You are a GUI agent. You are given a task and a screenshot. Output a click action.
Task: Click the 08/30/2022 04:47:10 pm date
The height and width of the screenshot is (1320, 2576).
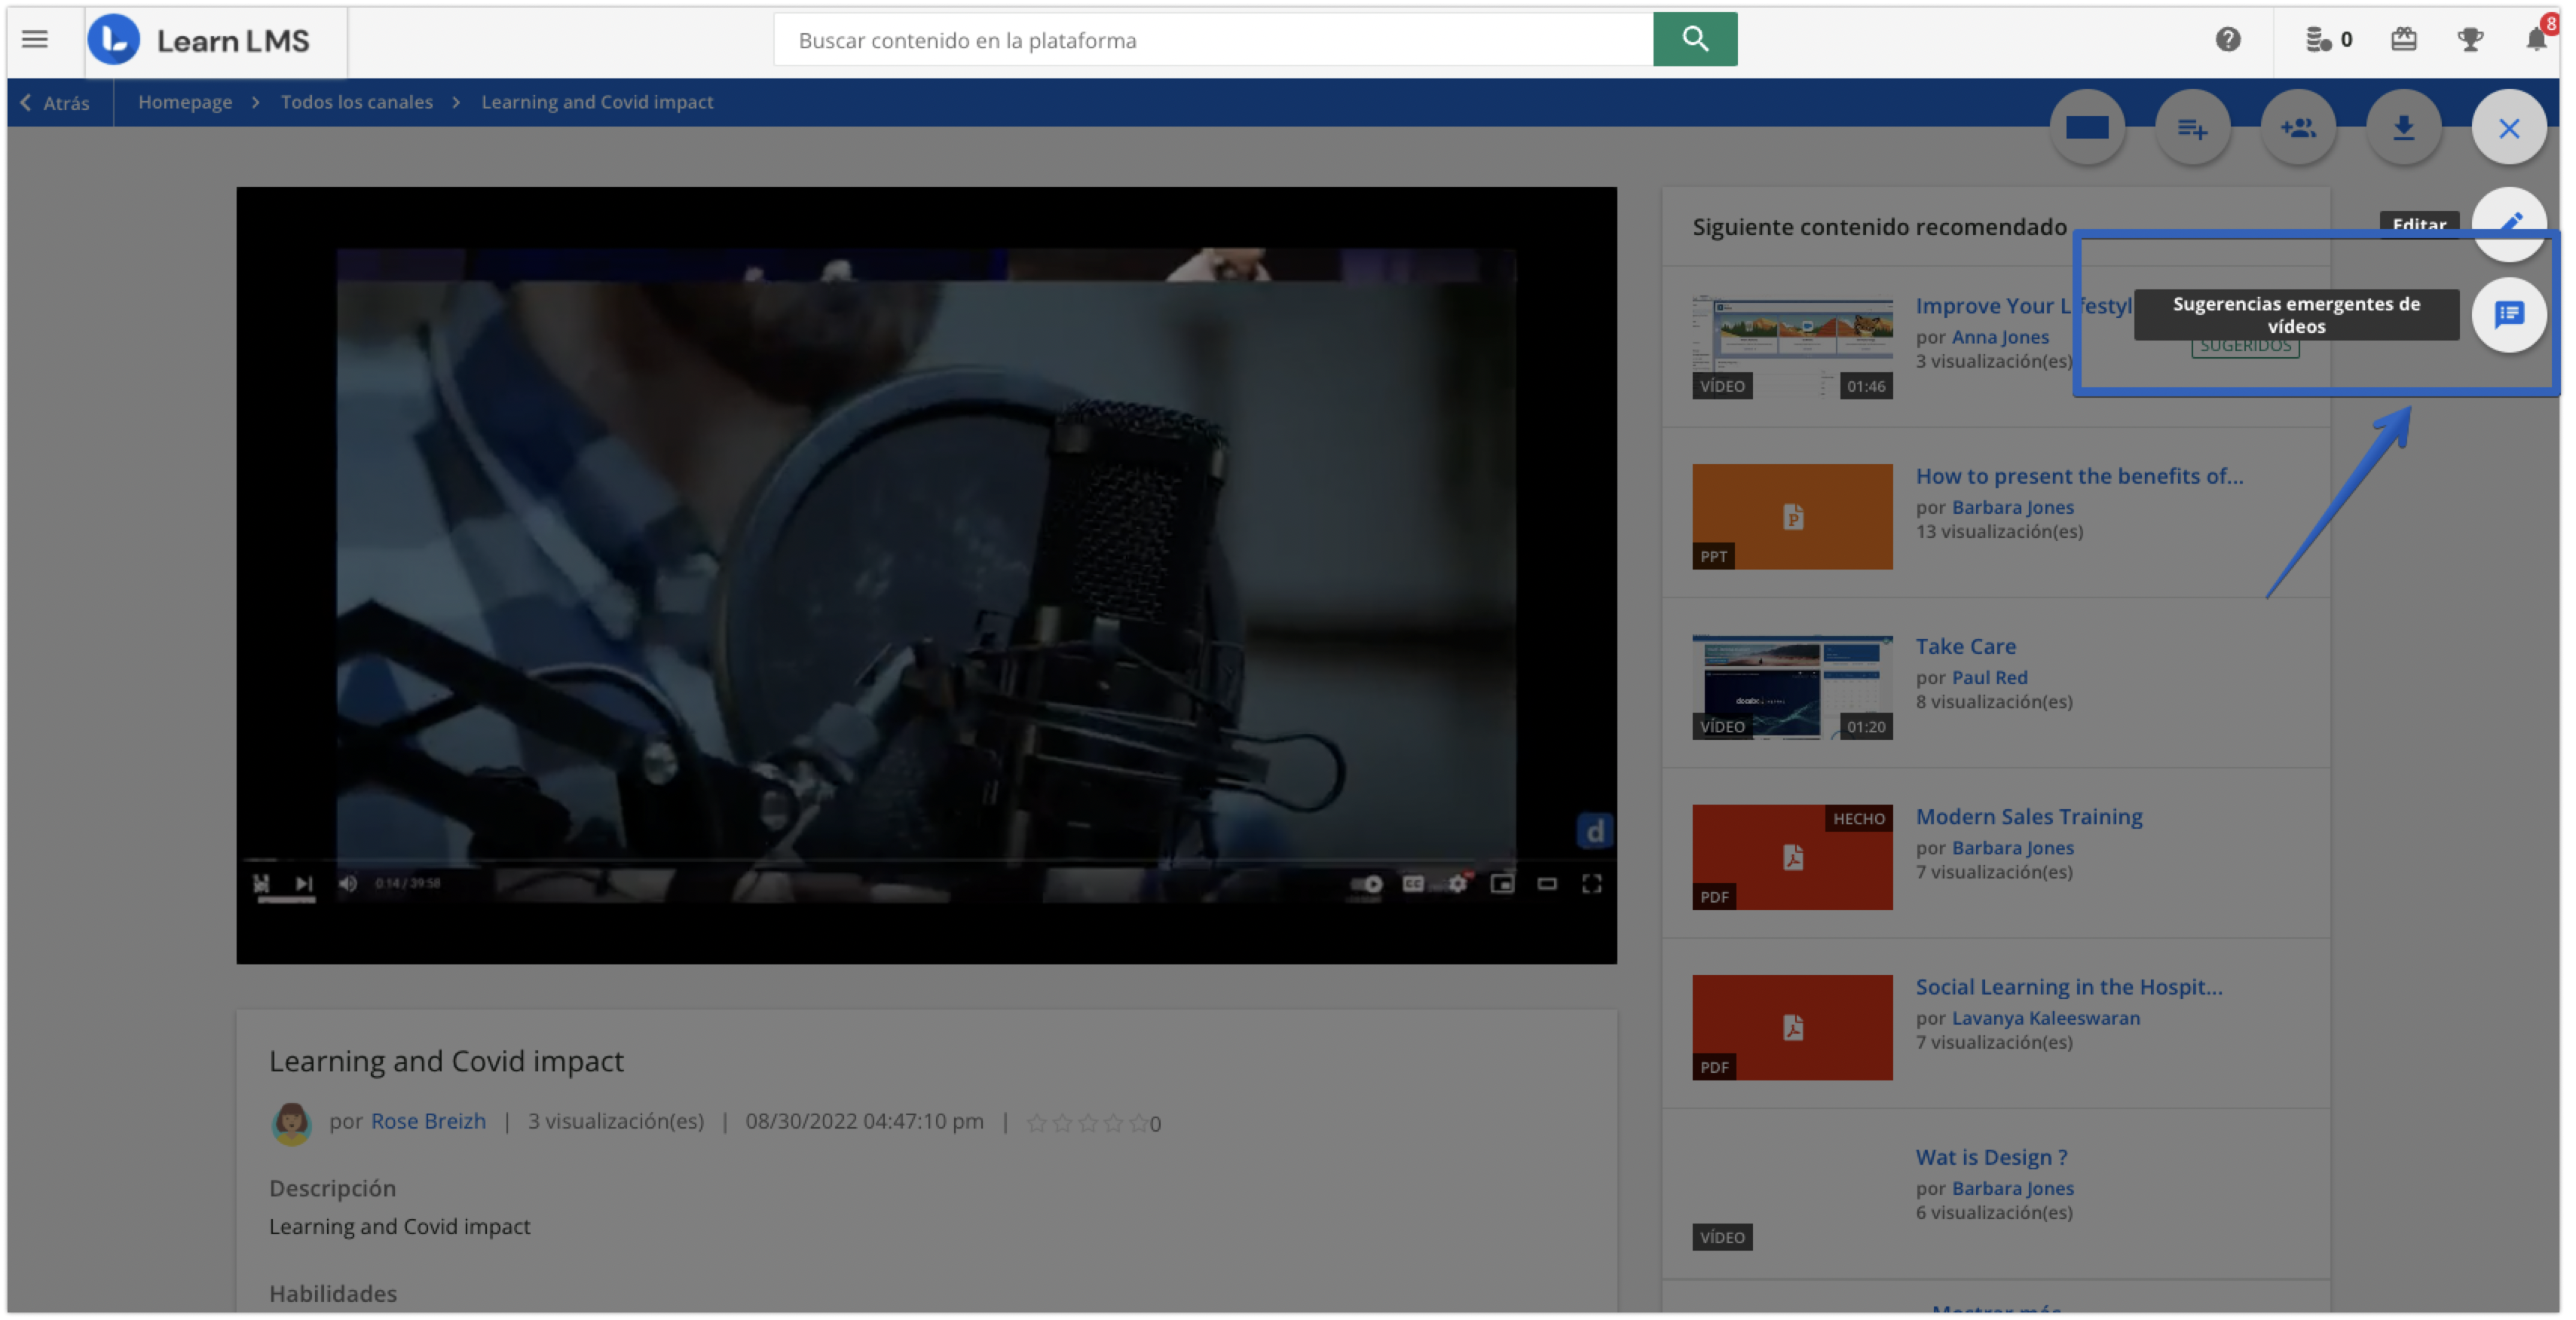point(864,1120)
